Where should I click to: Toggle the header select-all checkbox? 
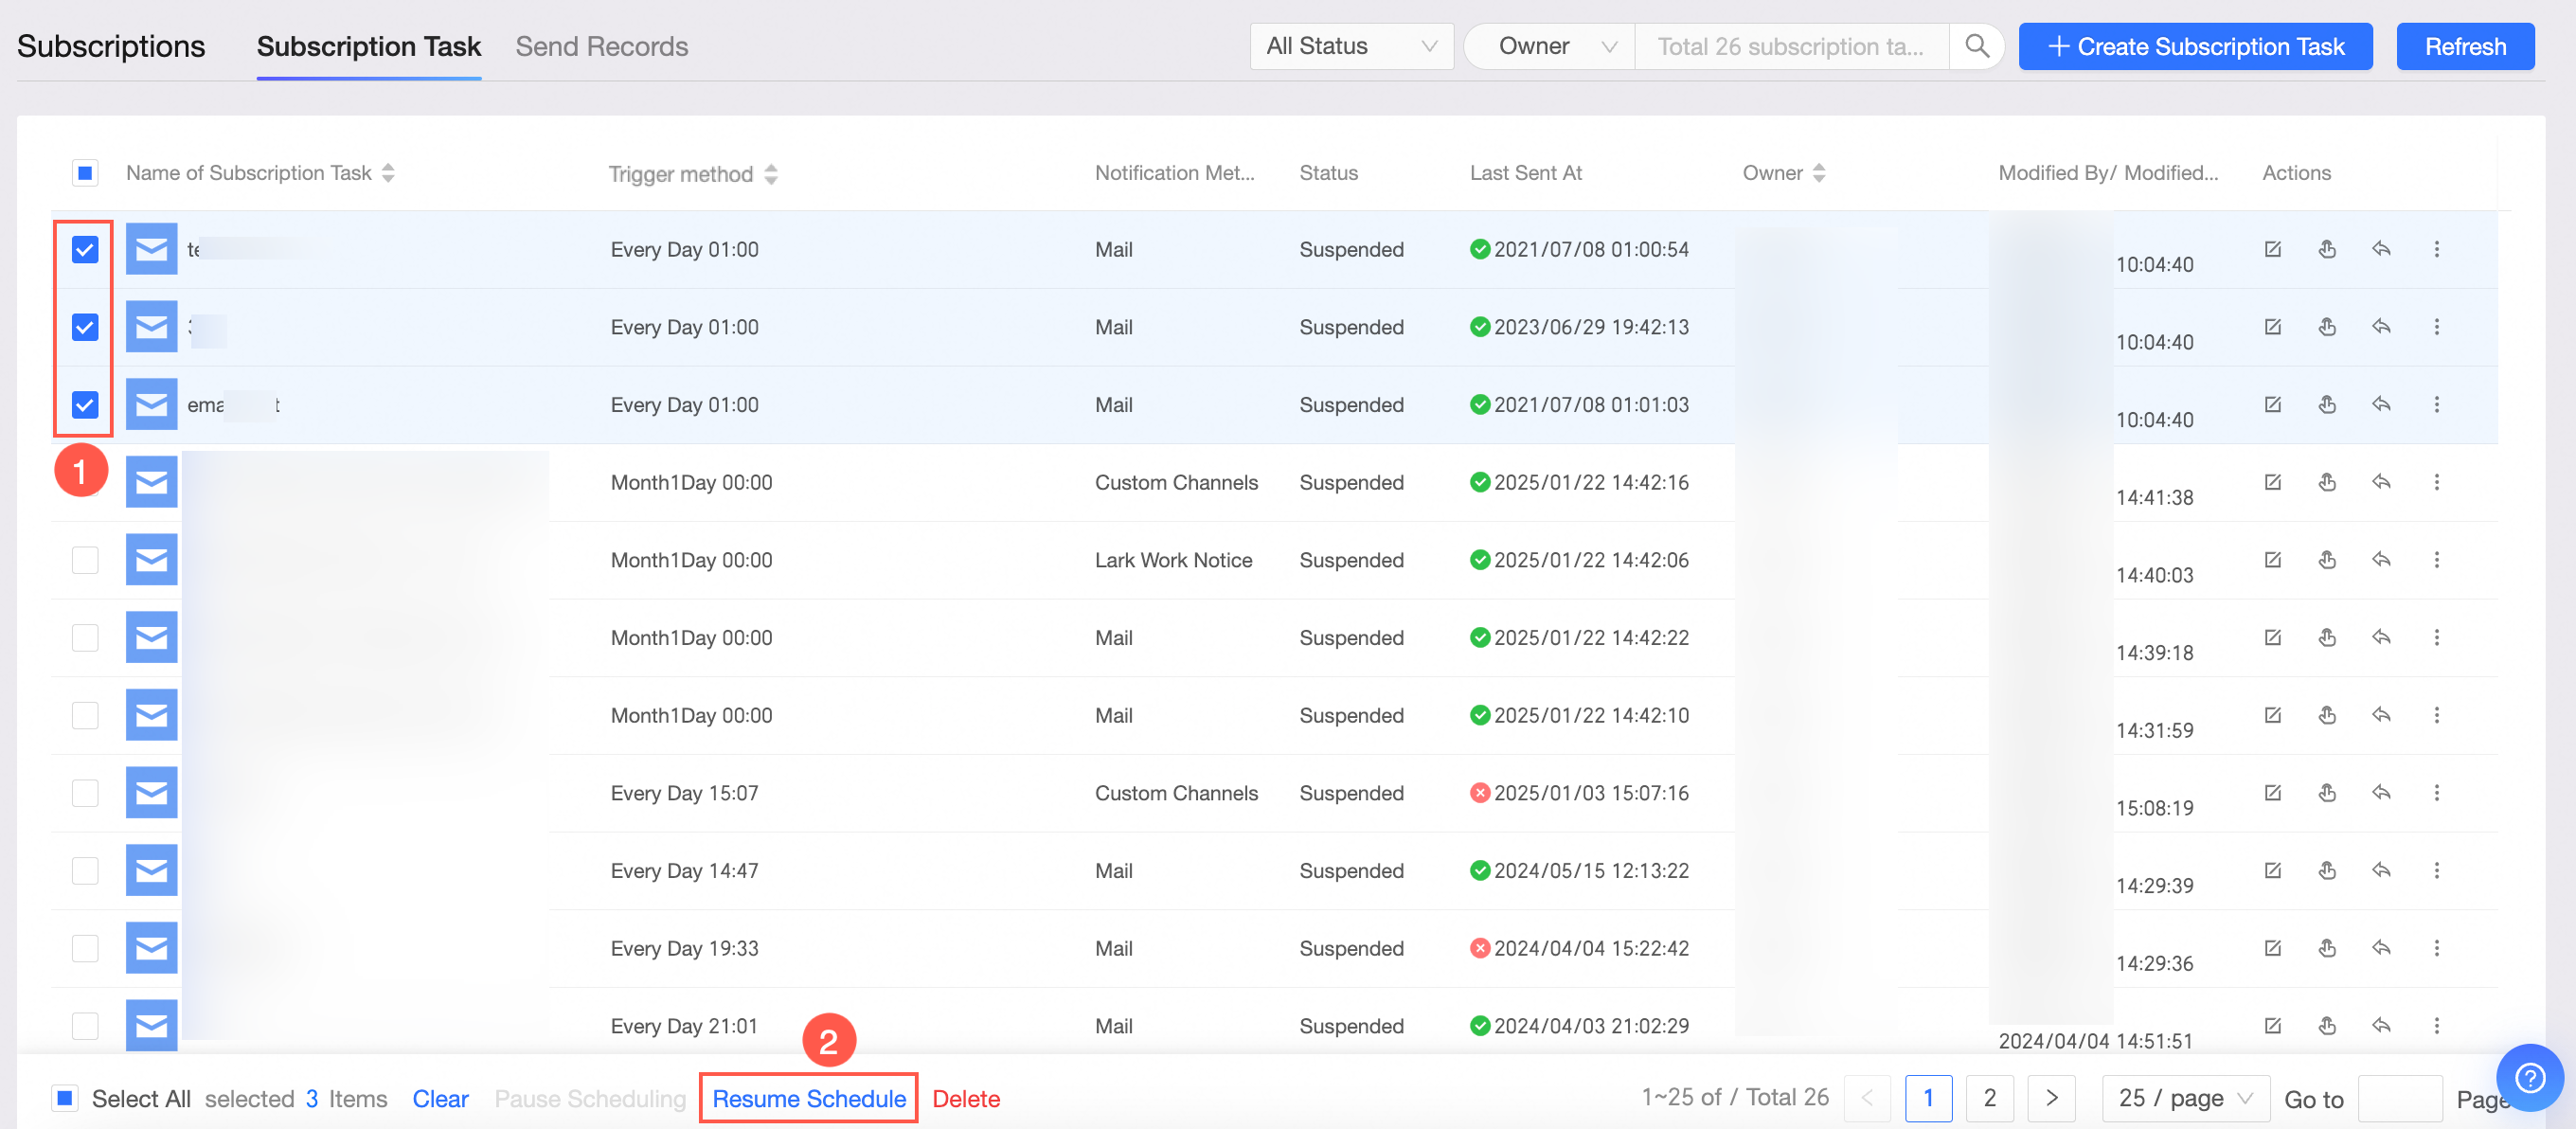pyautogui.click(x=85, y=173)
